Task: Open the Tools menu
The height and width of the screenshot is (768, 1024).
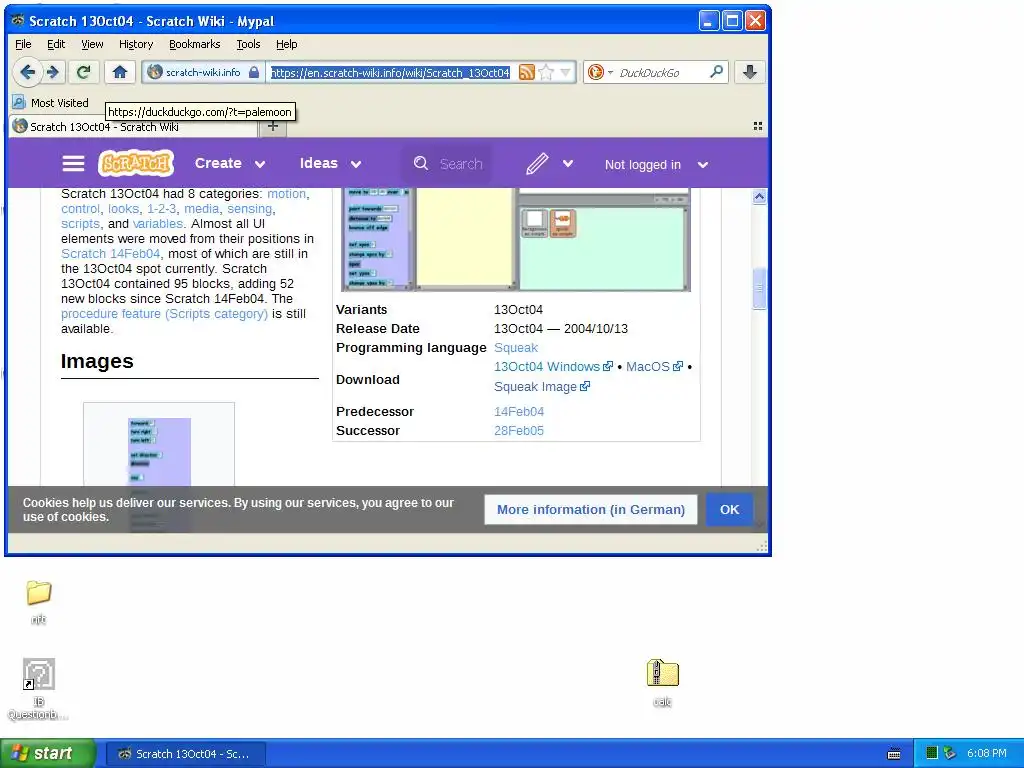Action: pos(248,44)
